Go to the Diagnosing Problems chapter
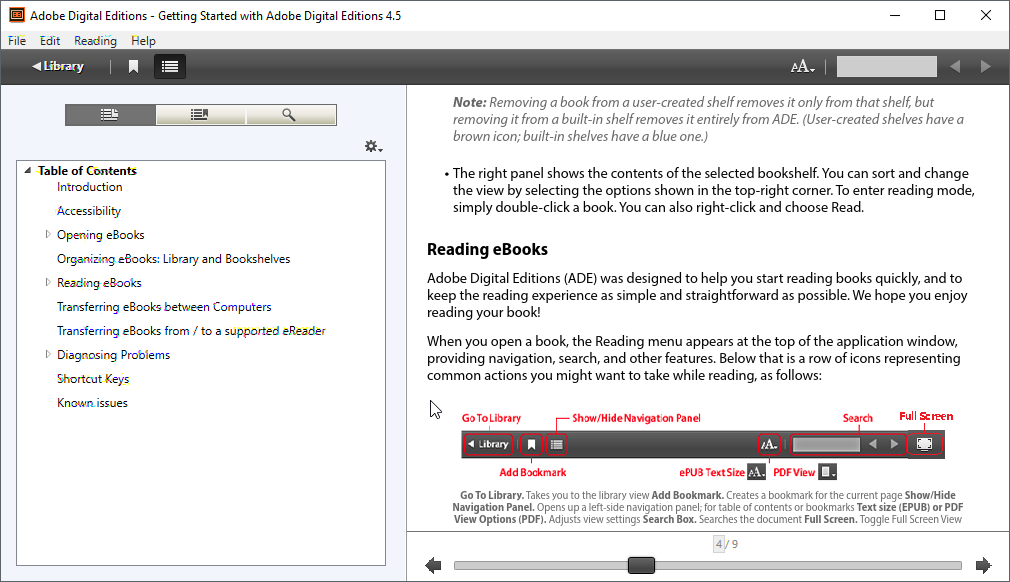This screenshot has height=582, width=1010. coord(113,355)
